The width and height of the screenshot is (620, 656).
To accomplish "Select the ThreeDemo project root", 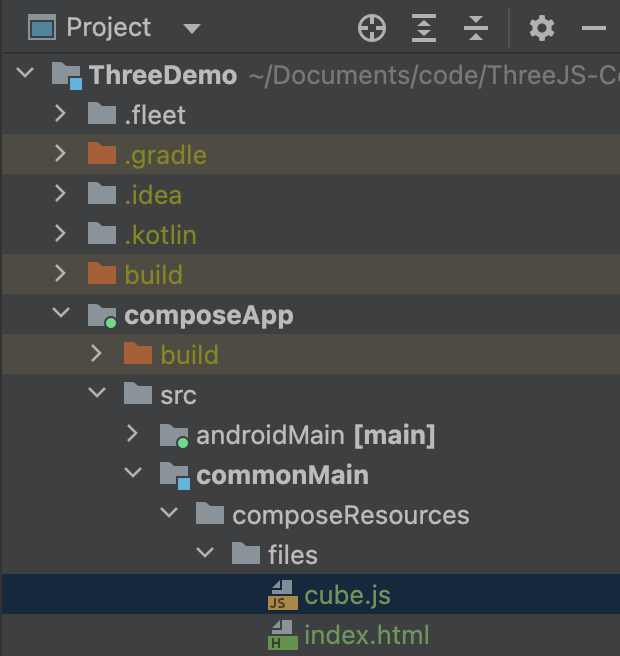I will click(x=163, y=75).
